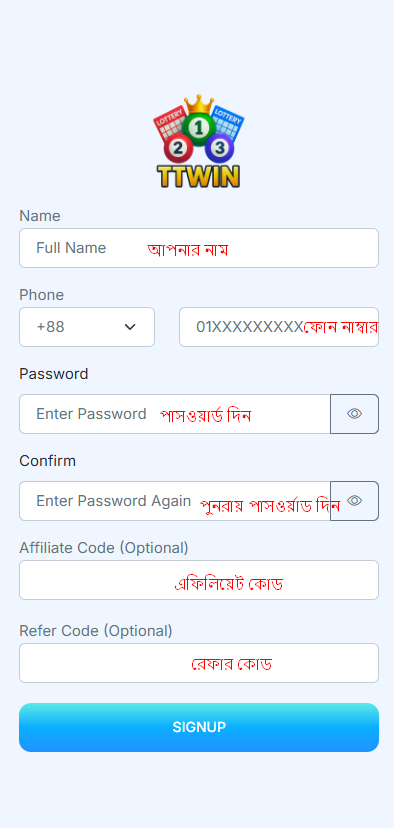Select the 01XXXXXXXXX phone number field
394x828 pixels.
[x=279, y=327]
